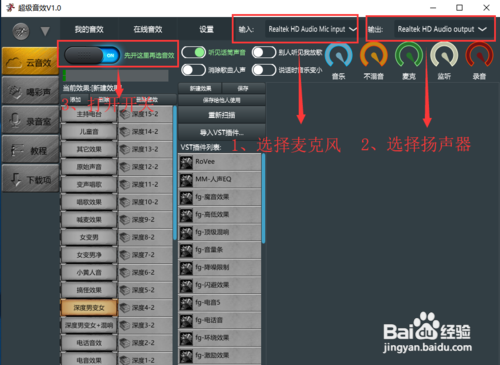Select the 深度11-2 list entry
The width and height of the screenshot is (500, 365).
[x=145, y=185]
